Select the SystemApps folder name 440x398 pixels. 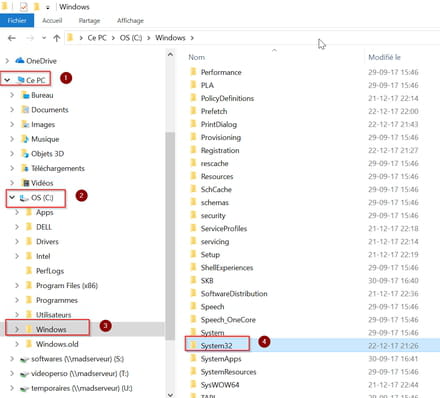221,359
